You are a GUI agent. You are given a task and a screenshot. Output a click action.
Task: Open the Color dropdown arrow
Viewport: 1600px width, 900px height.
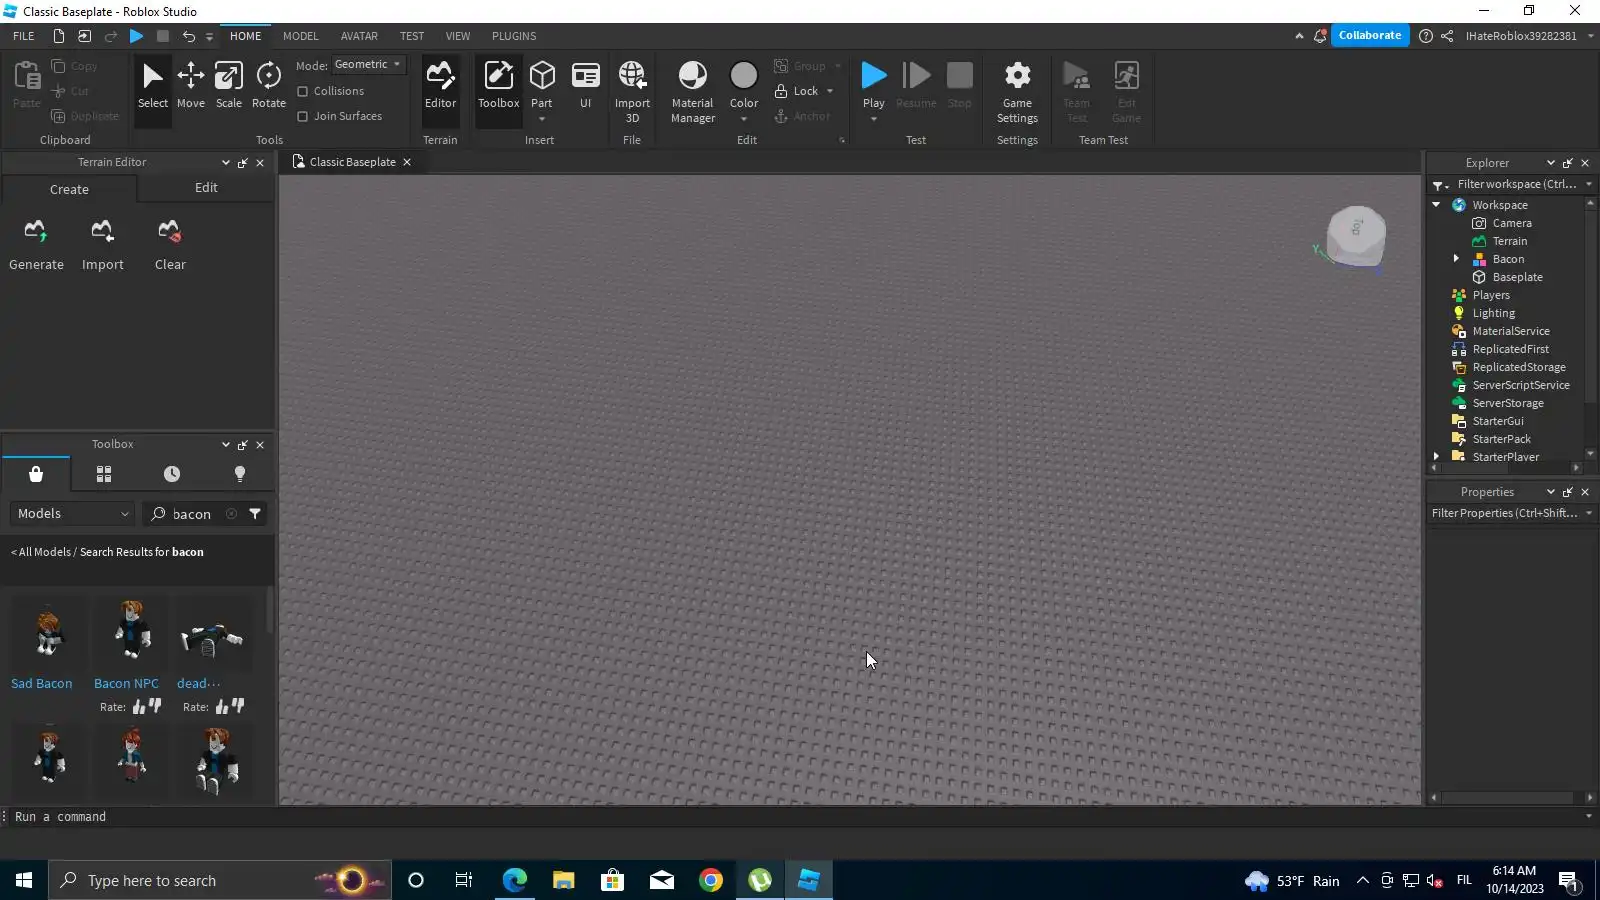pos(744,119)
